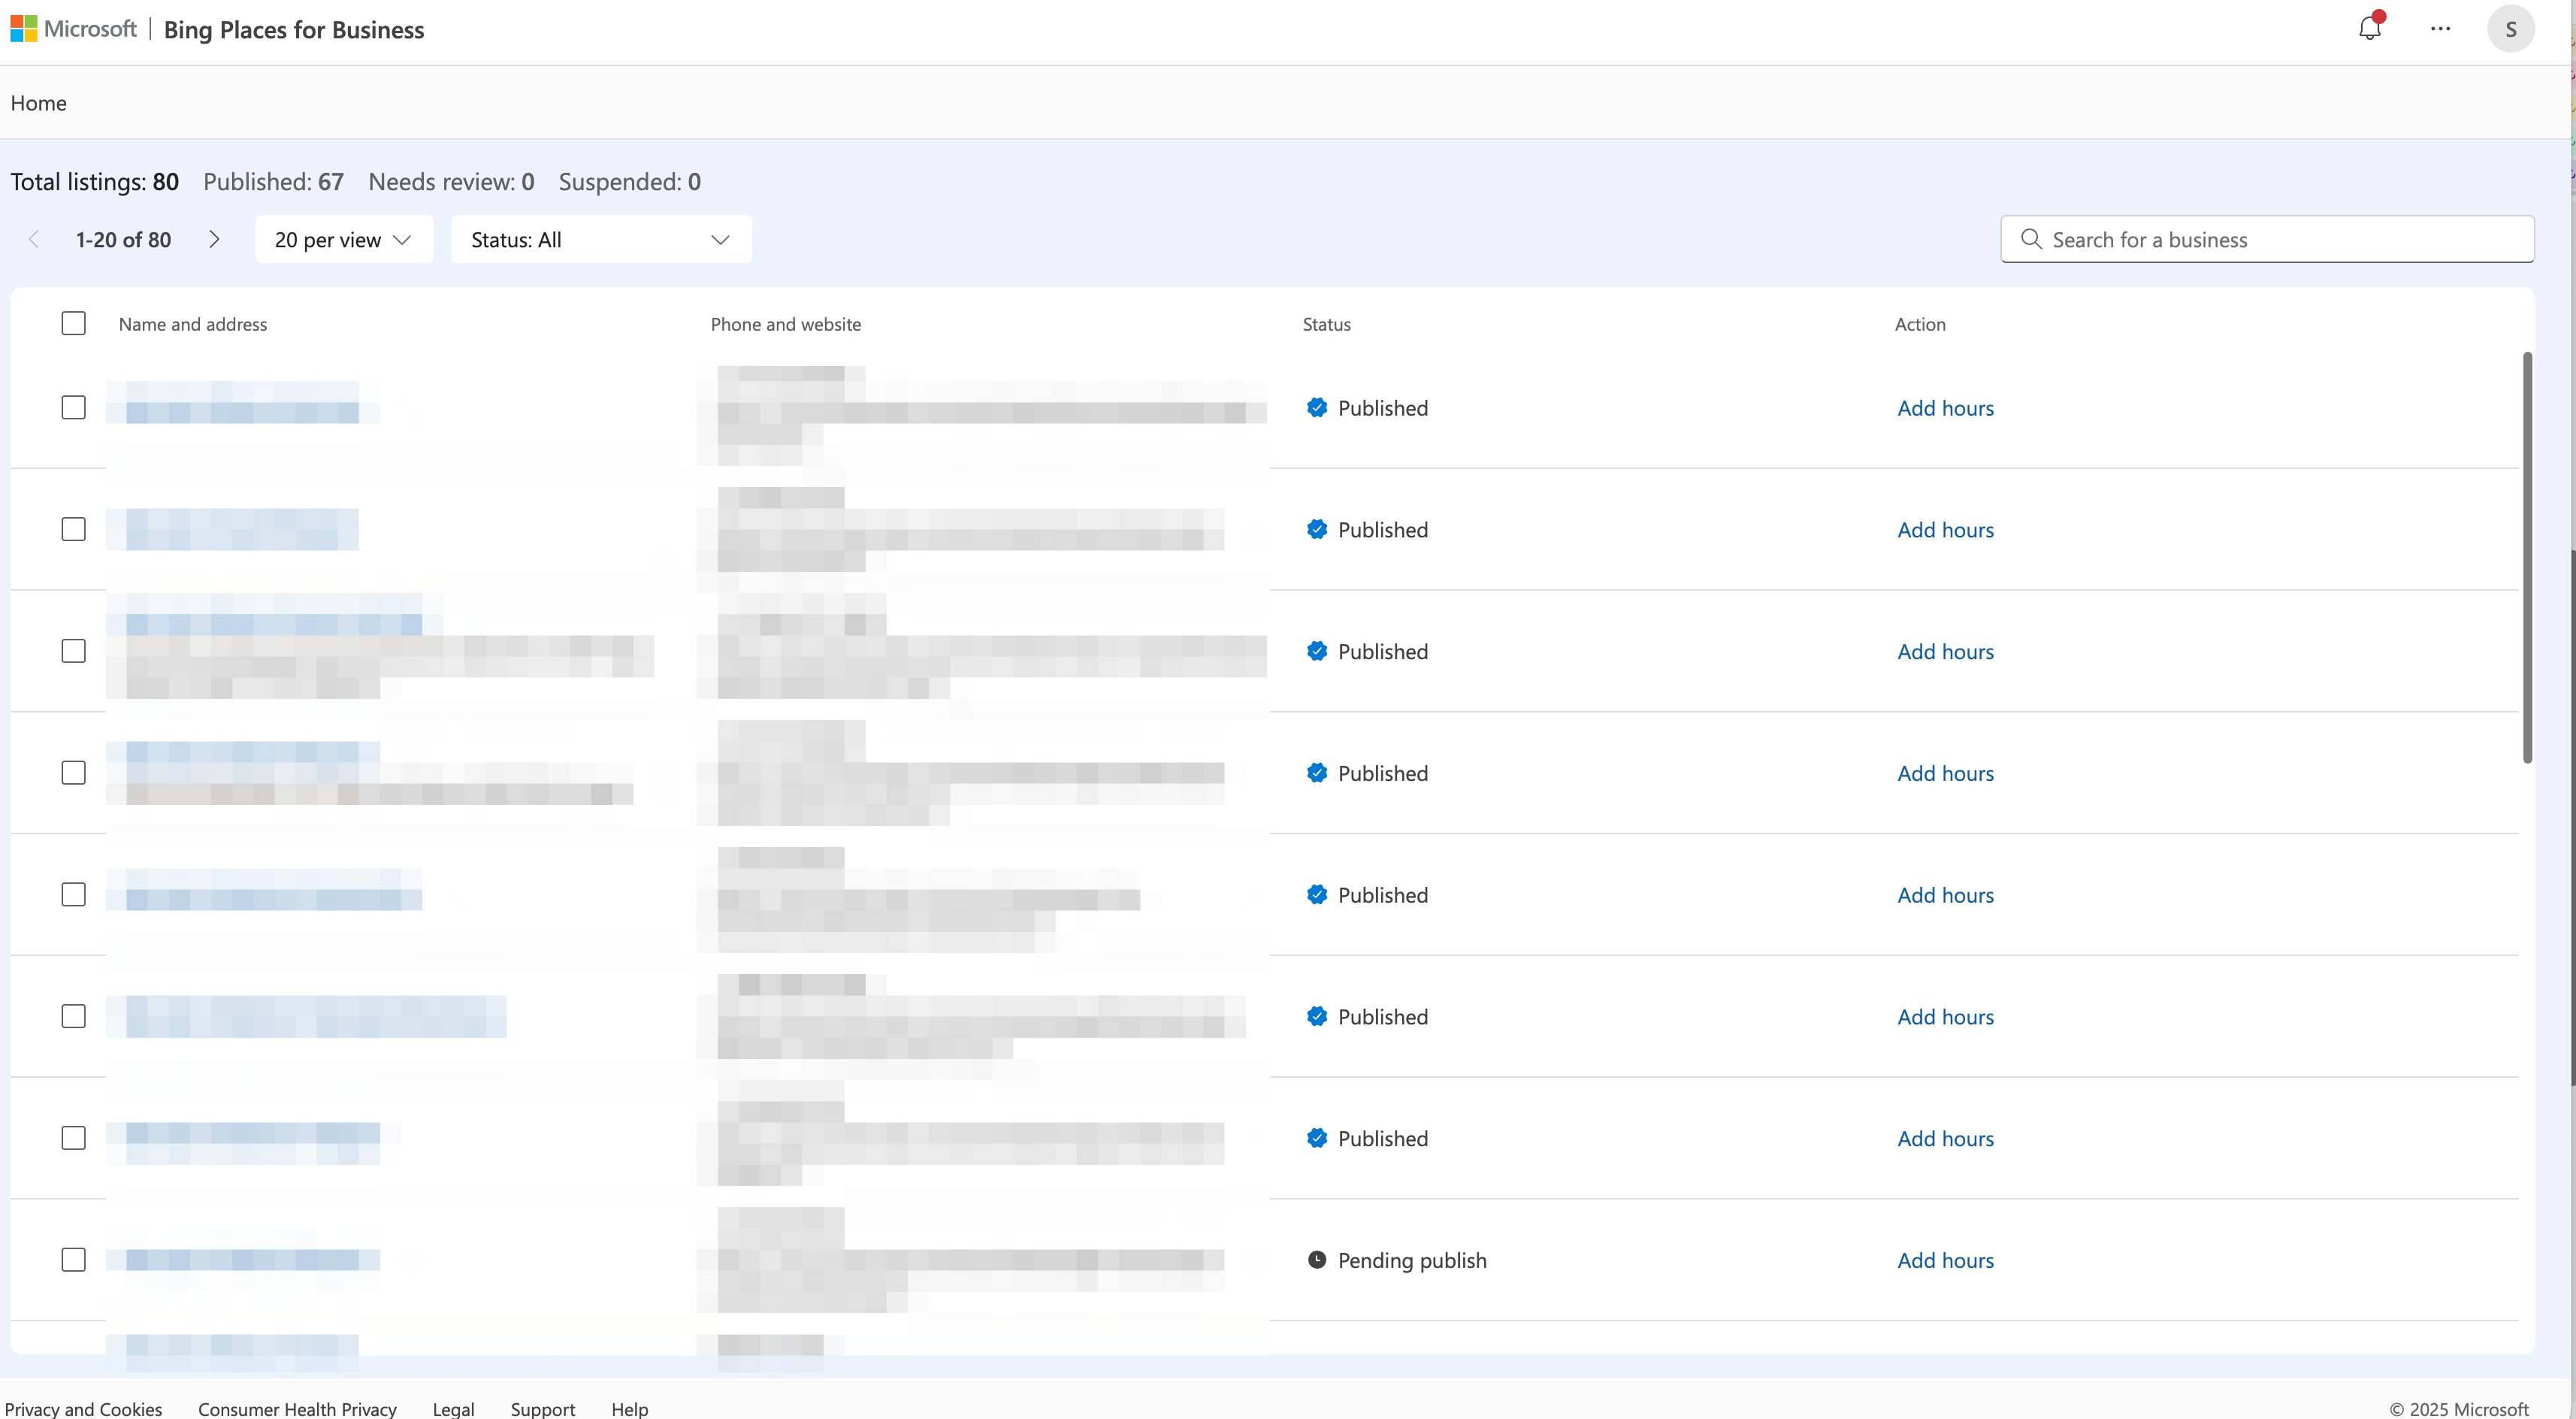The image size is (2576, 1419).
Task: Go to next page of listings
Action: click(214, 239)
